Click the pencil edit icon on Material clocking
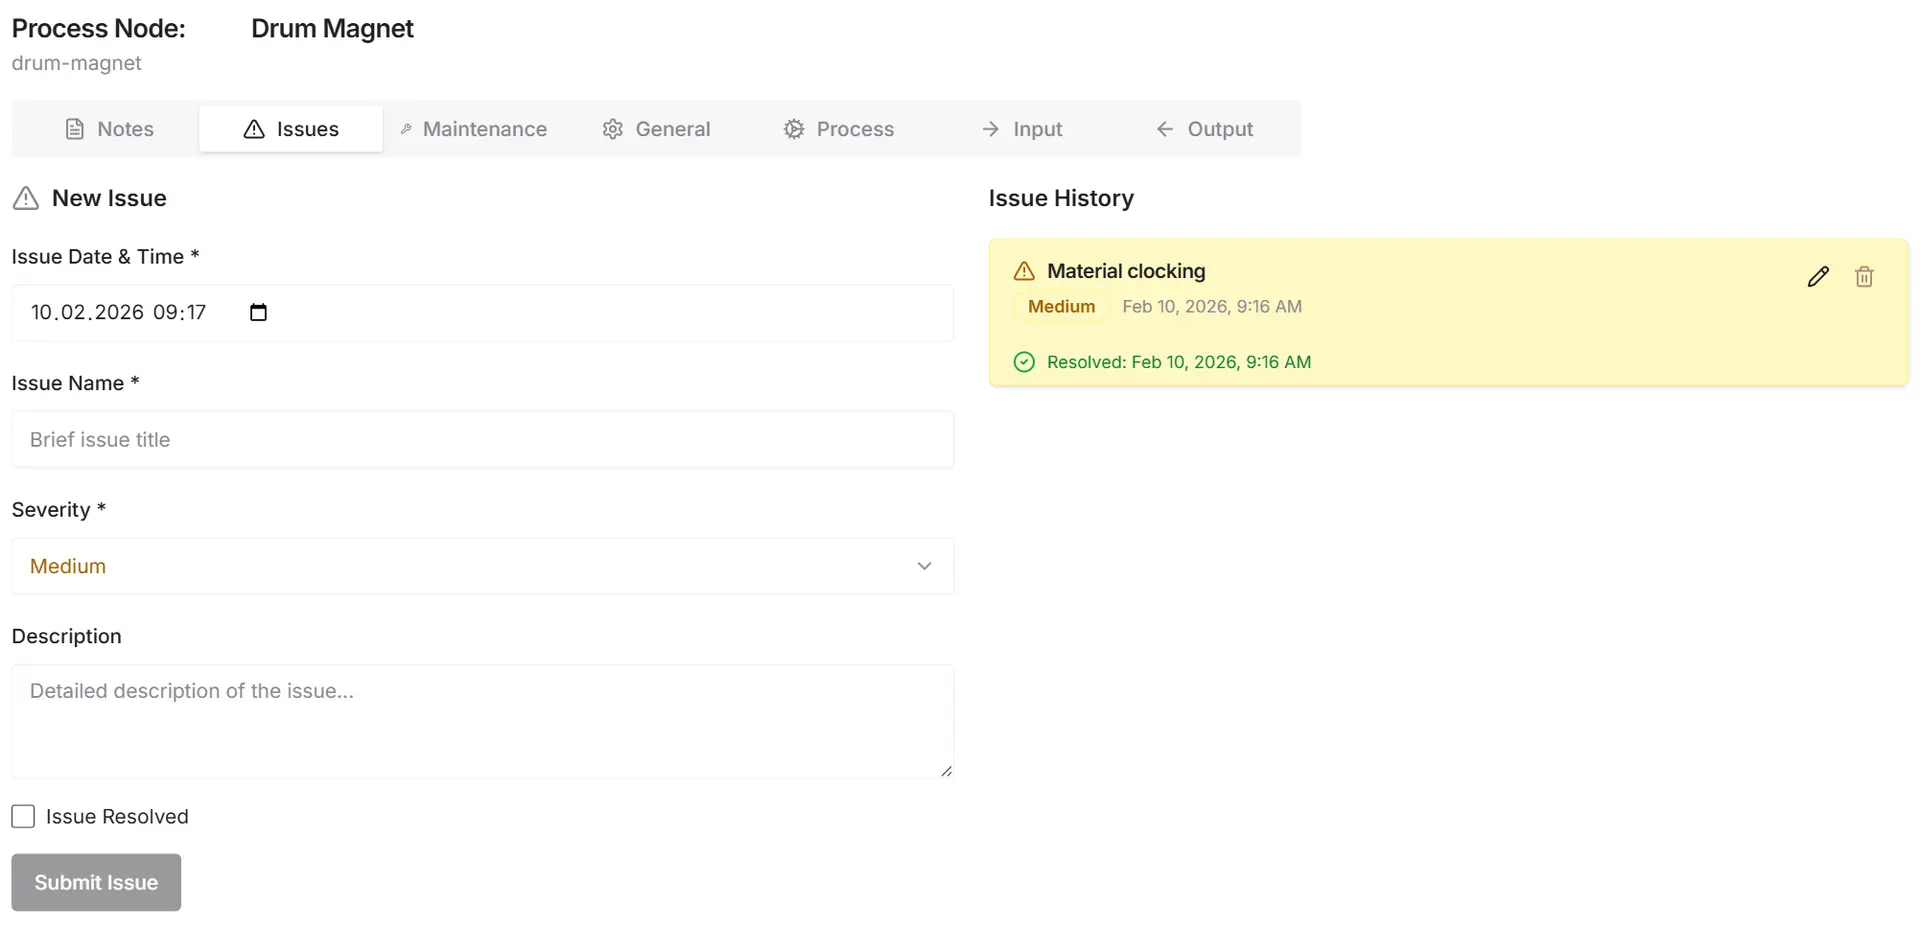This screenshot has width=1920, height=950. pos(1818,277)
